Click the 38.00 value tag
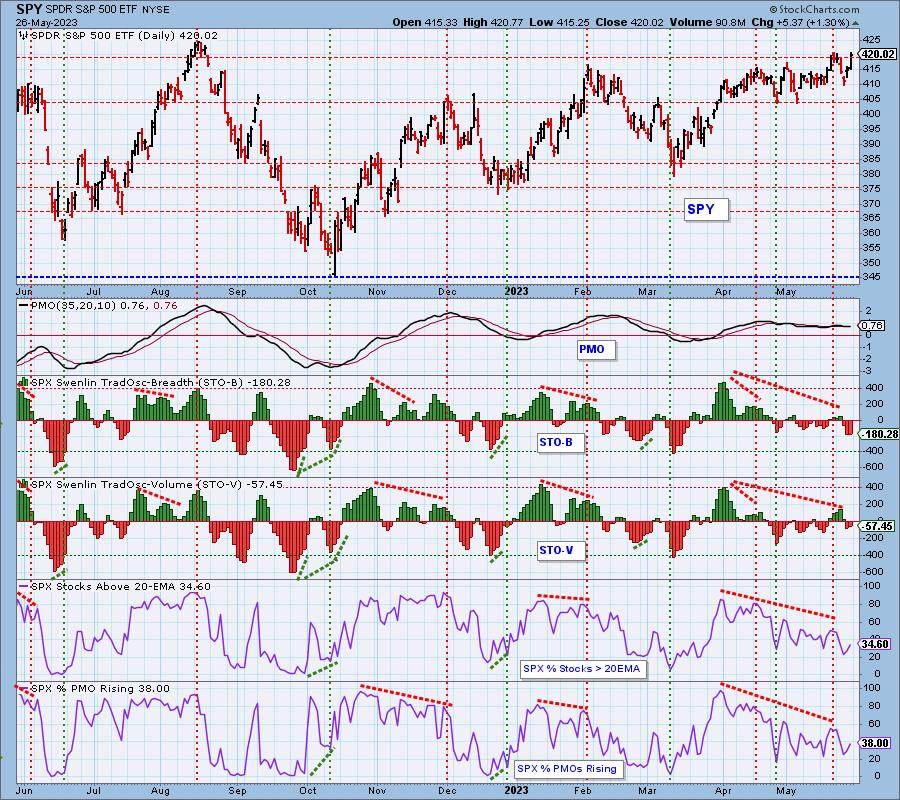This screenshot has height=800, width=900. [x=875, y=743]
